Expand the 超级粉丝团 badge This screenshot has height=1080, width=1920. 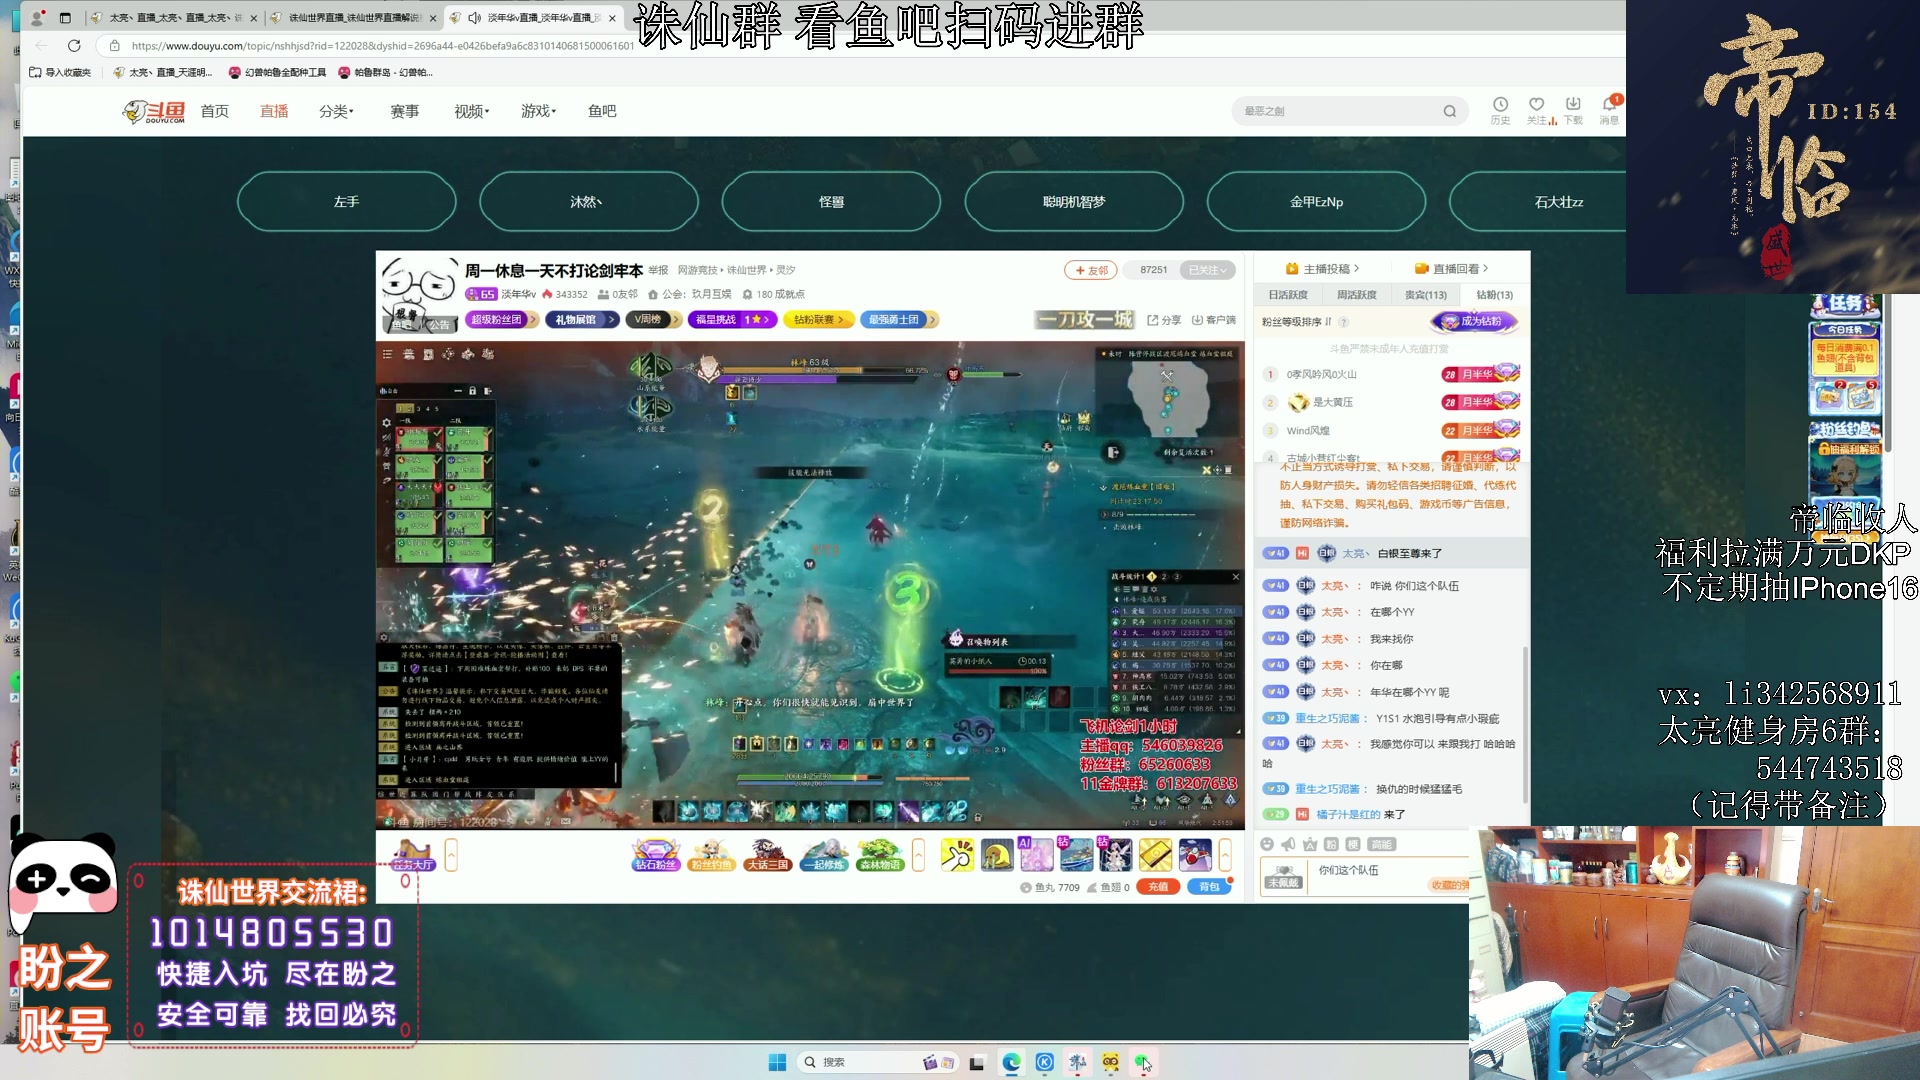[502, 320]
